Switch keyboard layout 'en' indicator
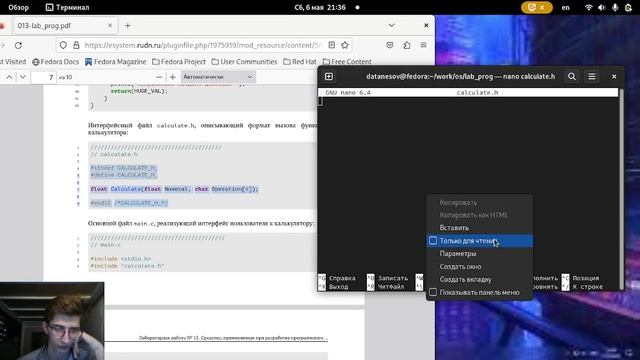 pos(565,7)
